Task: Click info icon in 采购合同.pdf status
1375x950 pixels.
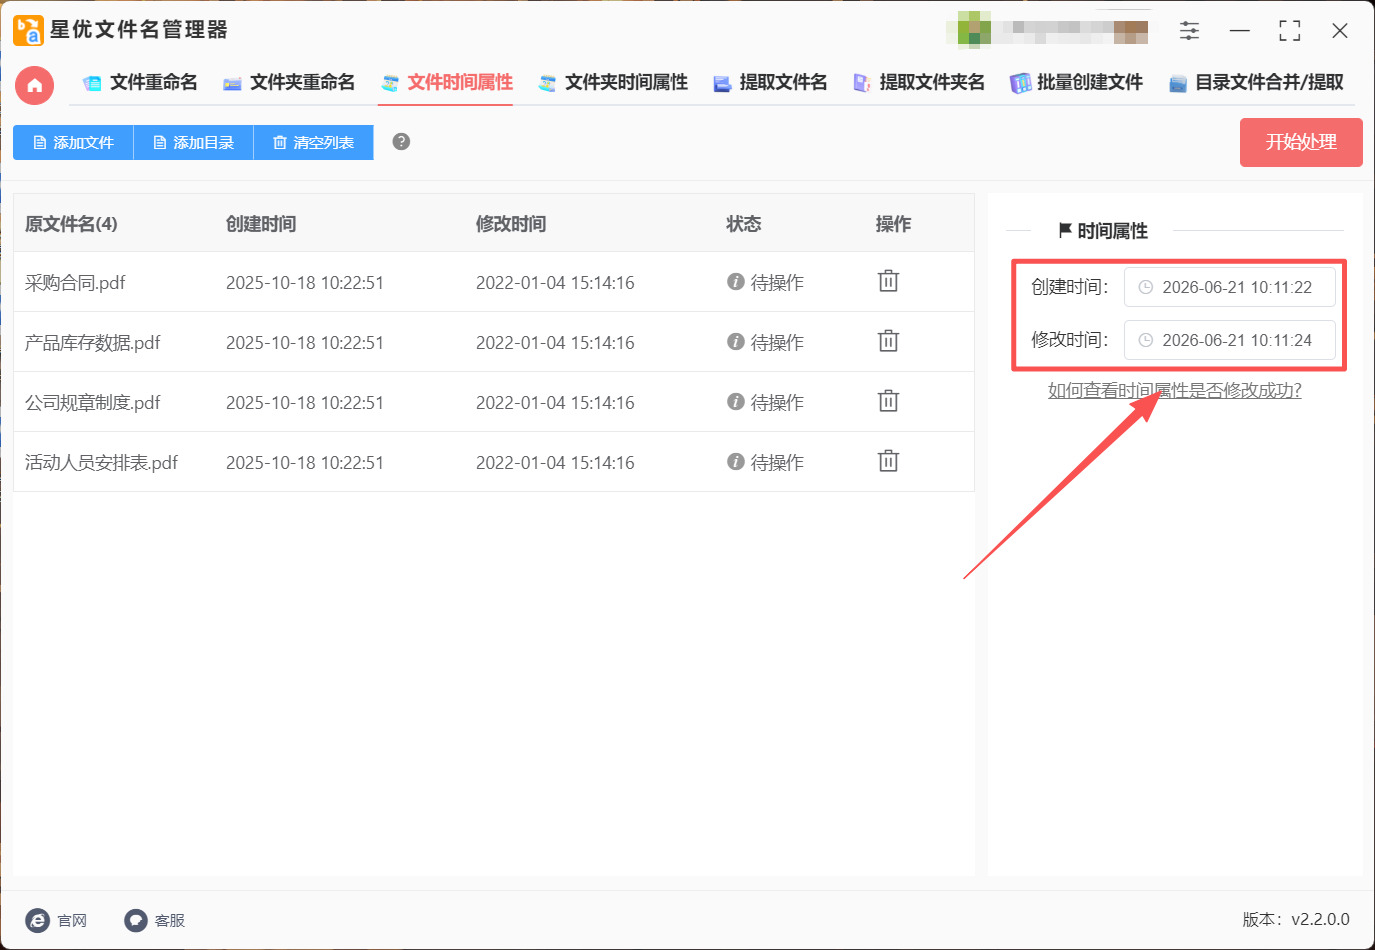Action: click(736, 282)
